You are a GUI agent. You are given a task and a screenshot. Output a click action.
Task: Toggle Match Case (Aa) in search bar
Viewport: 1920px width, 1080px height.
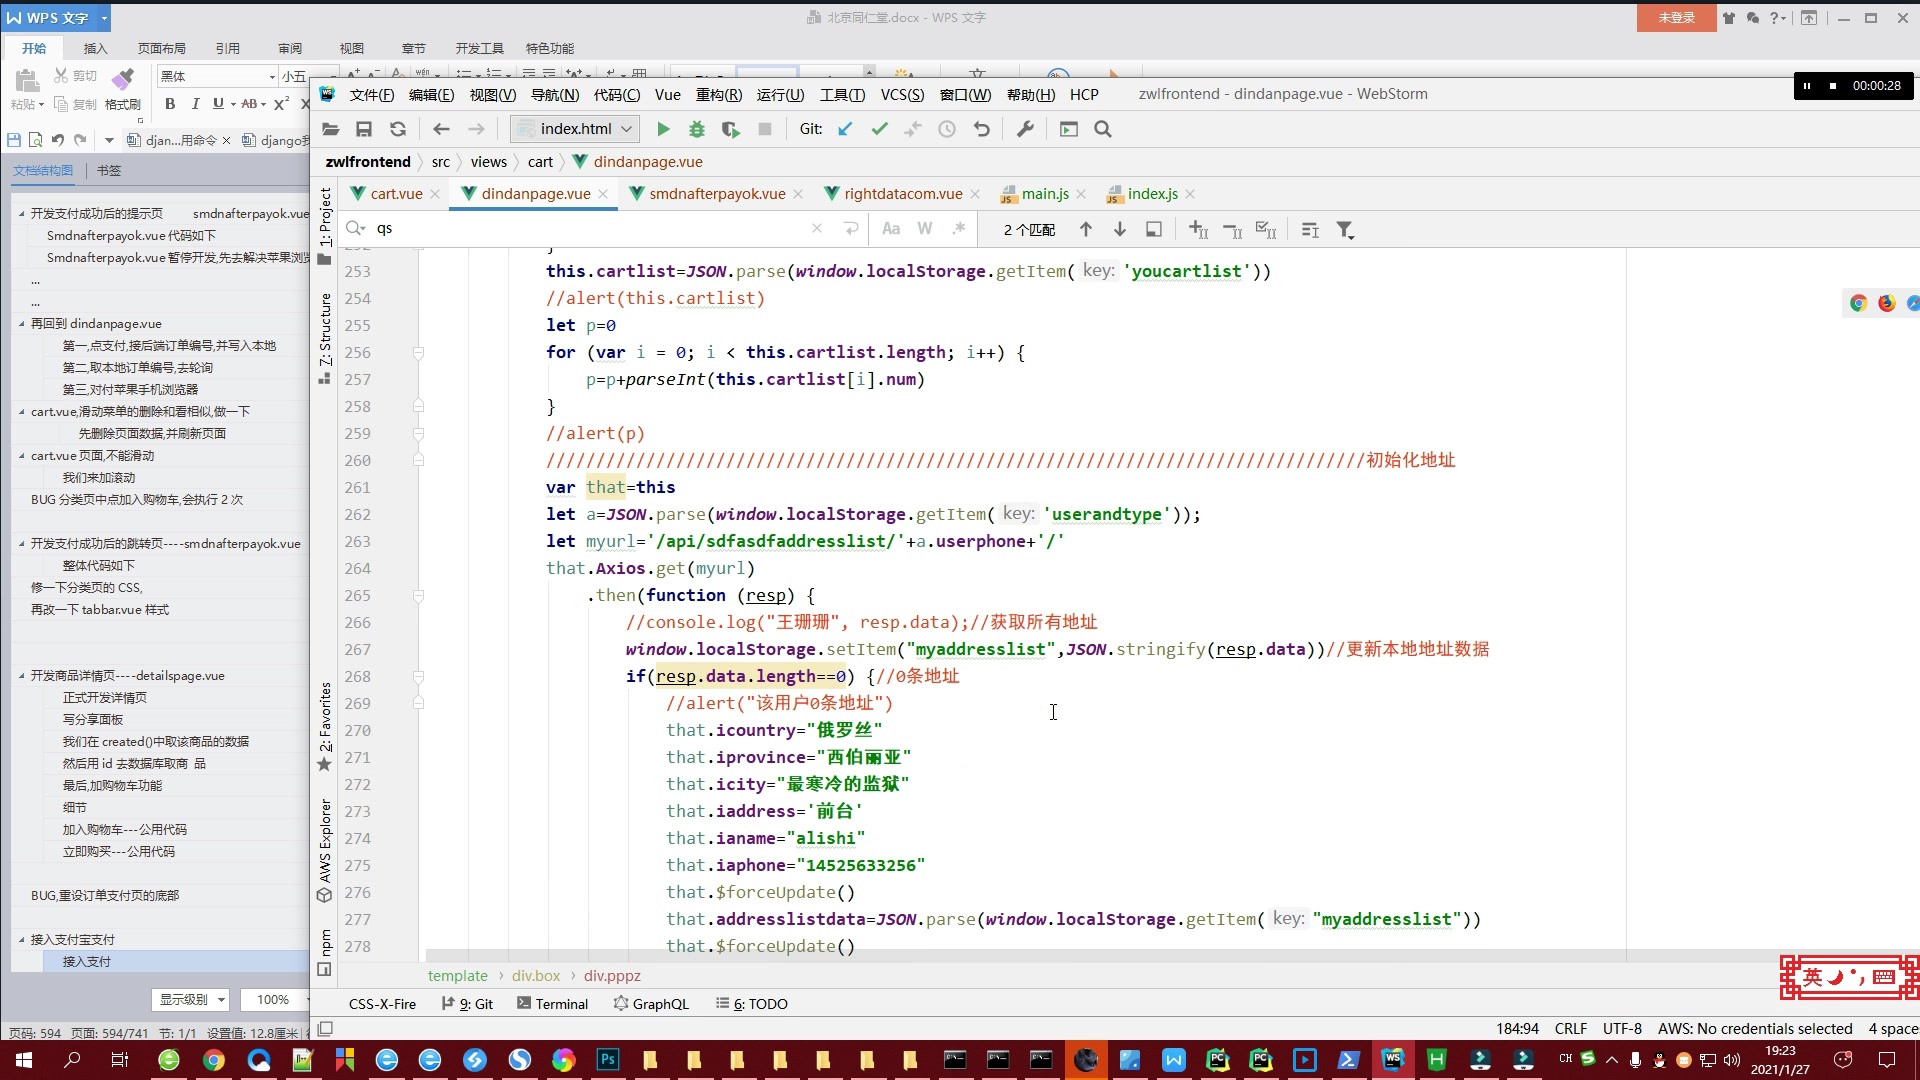pyautogui.click(x=891, y=229)
